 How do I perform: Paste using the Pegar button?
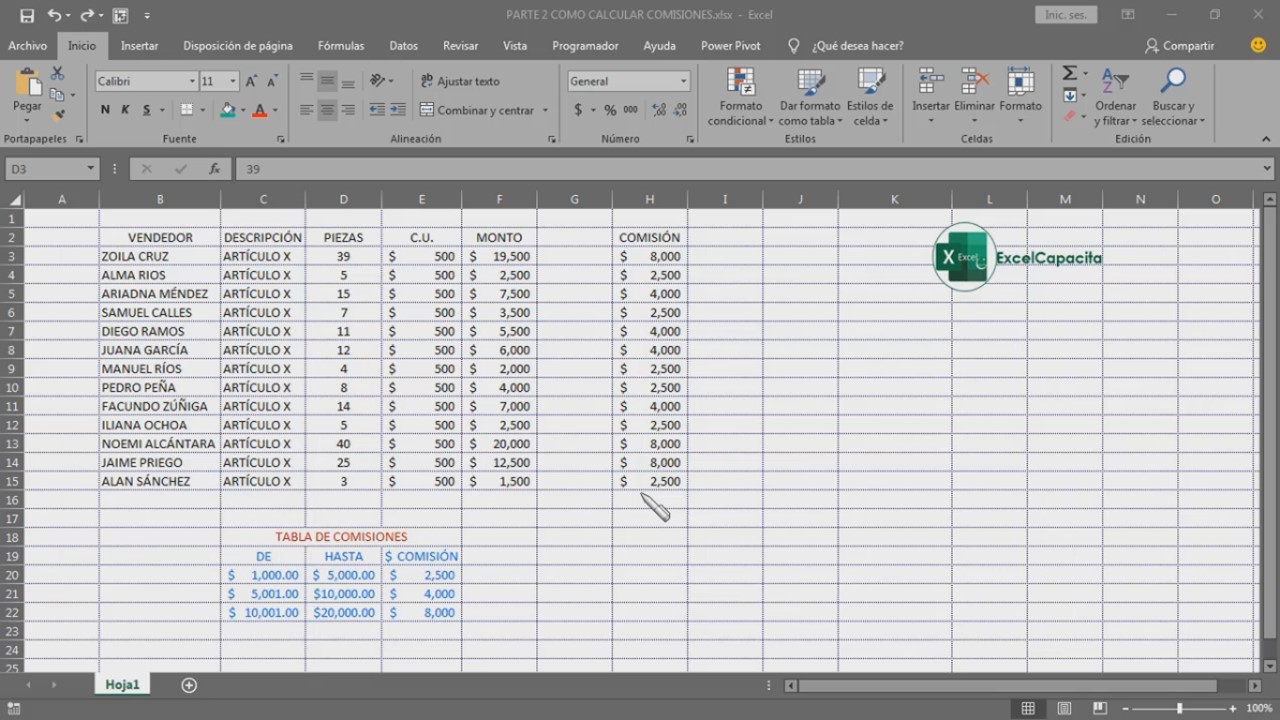point(27,92)
